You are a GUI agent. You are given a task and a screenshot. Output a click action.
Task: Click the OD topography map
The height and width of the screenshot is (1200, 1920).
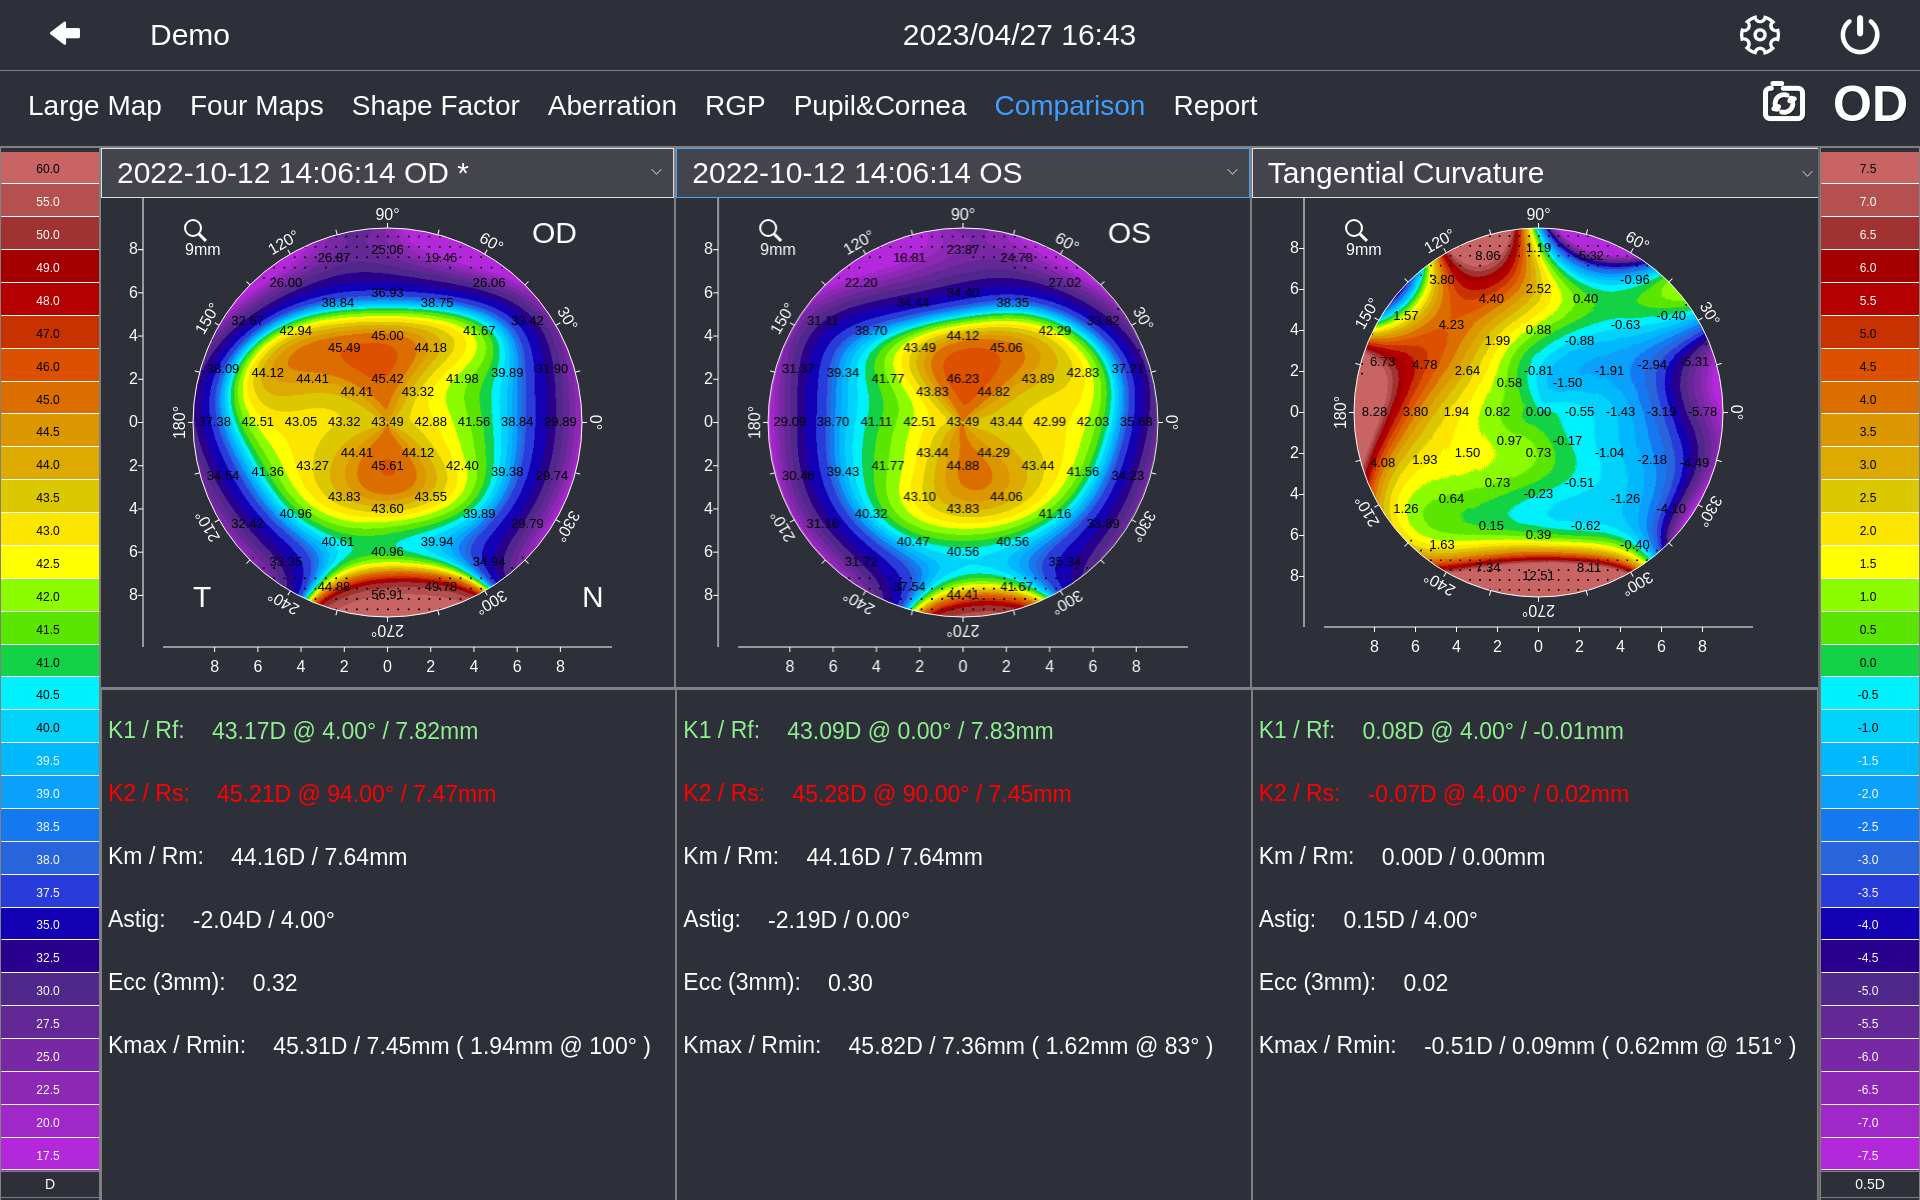point(388,422)
